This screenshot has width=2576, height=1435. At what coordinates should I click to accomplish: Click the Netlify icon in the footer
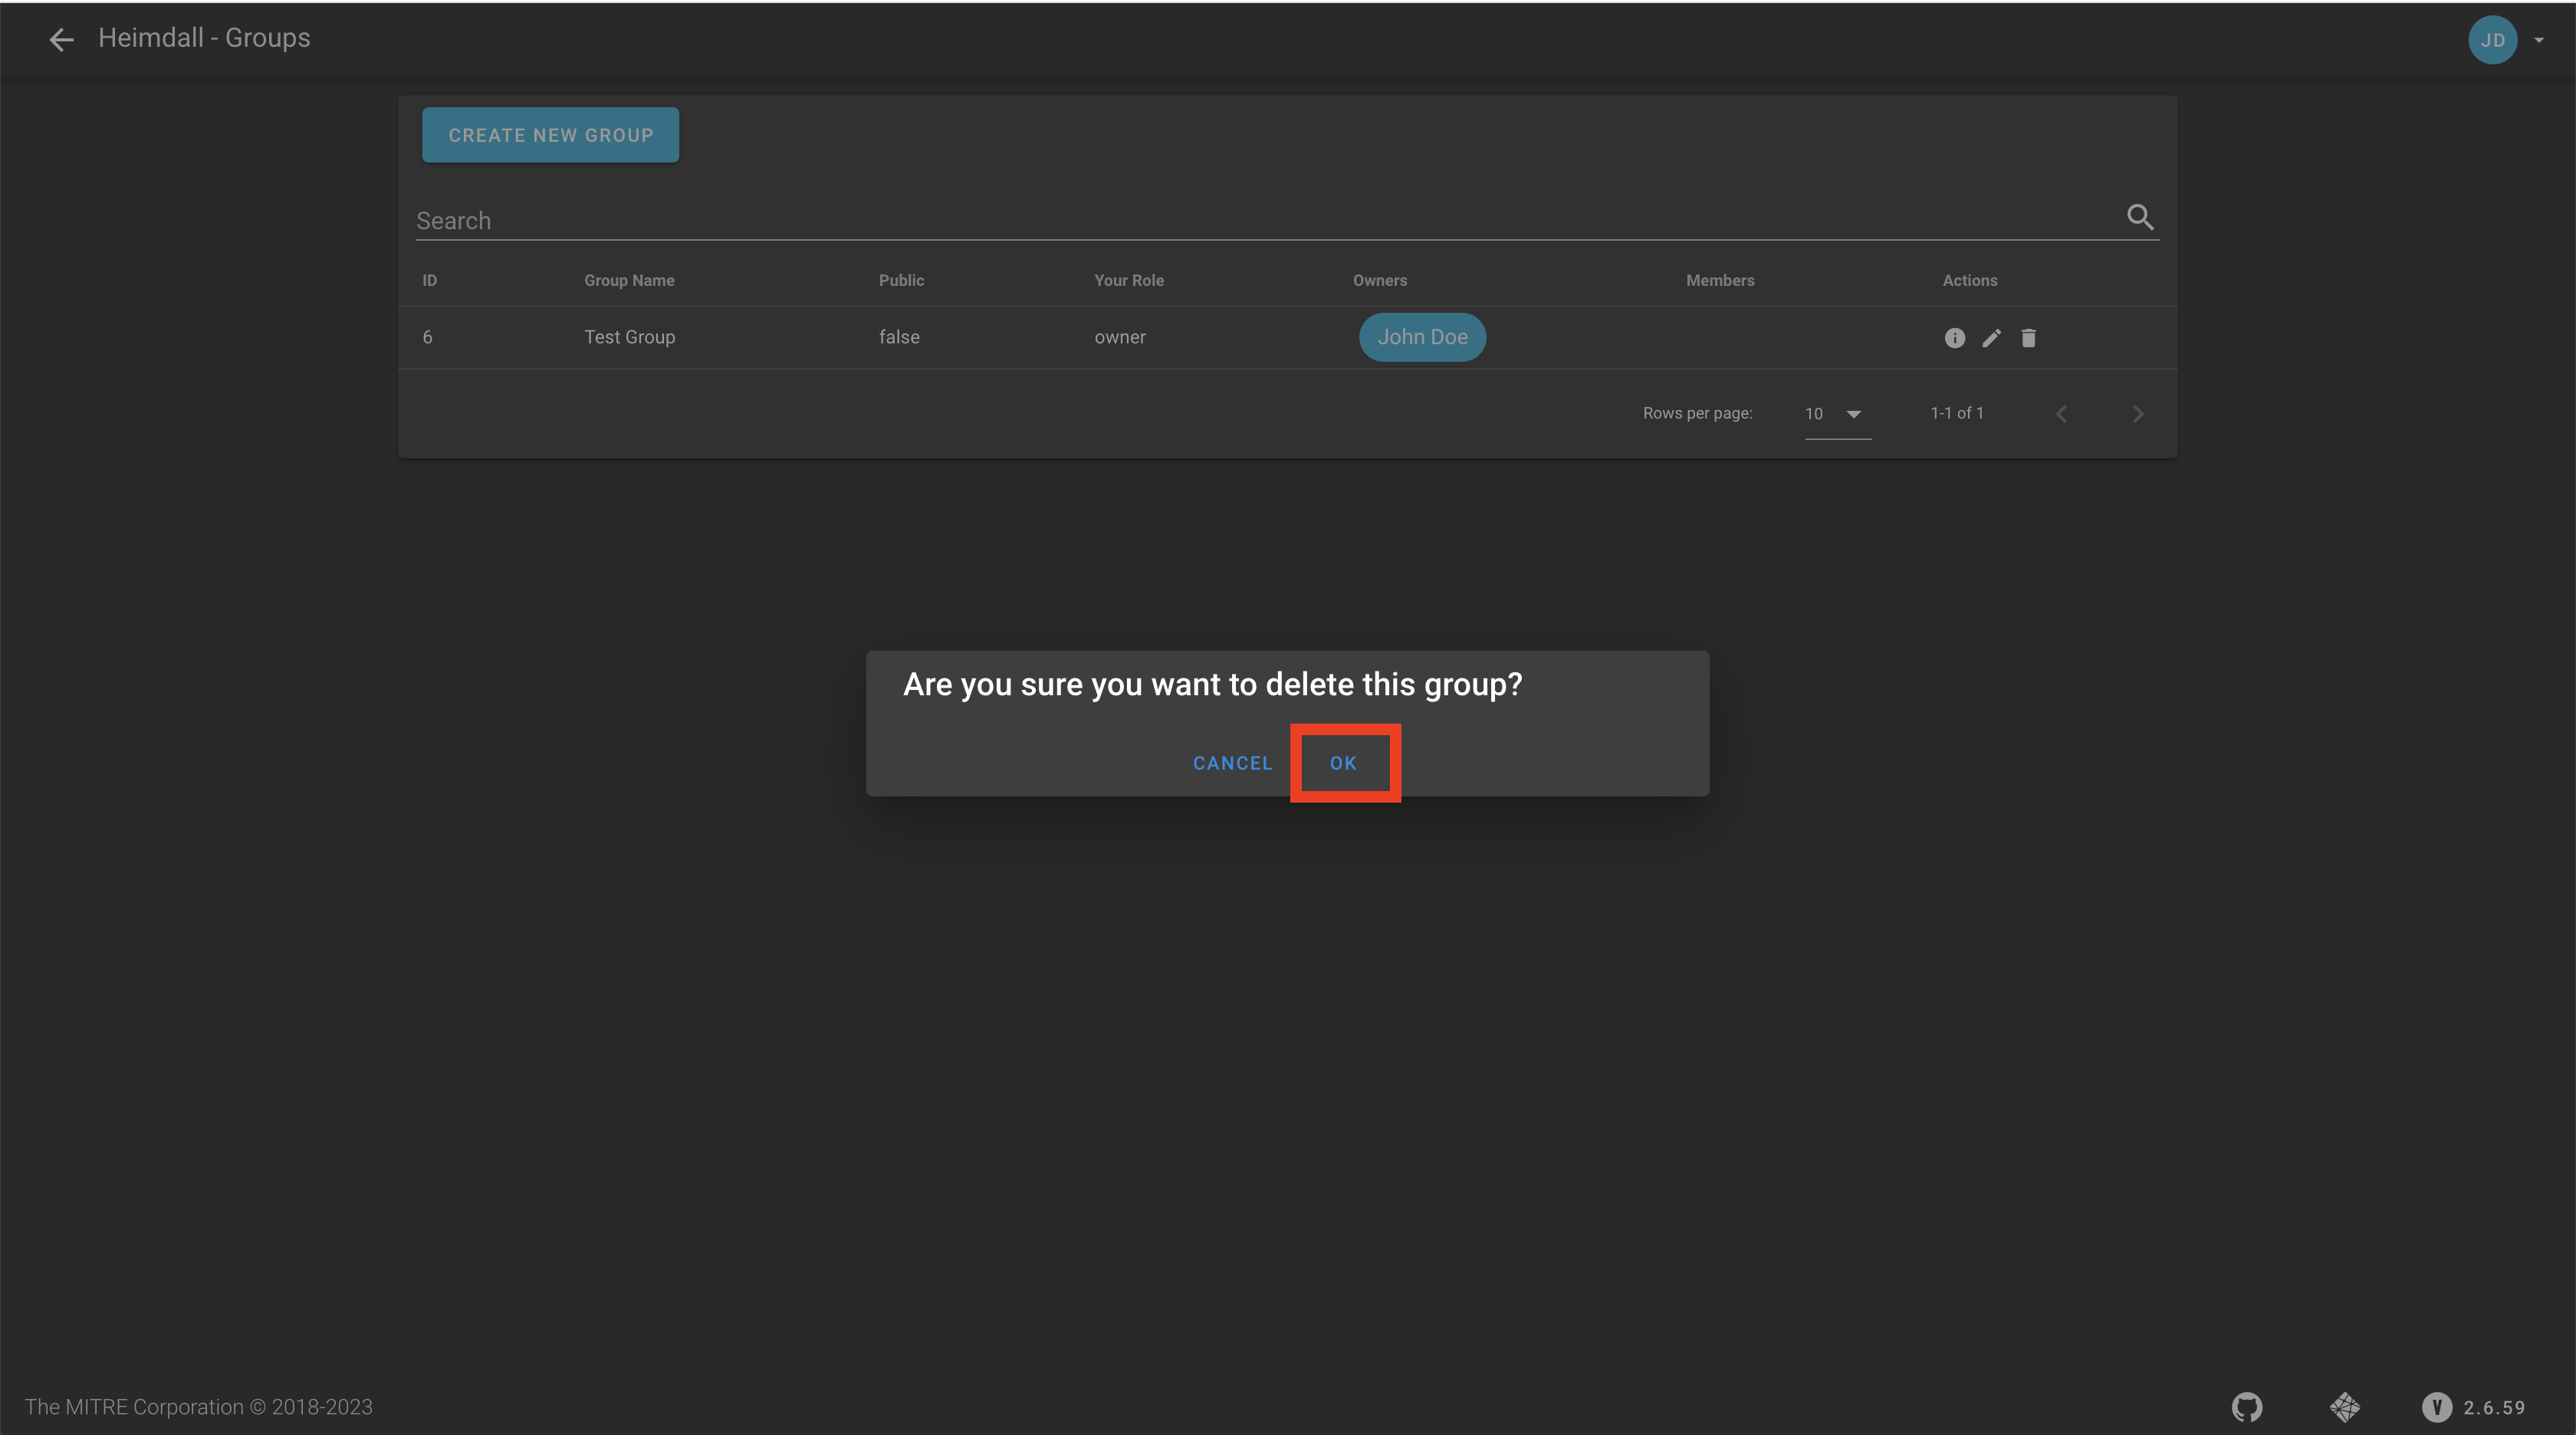[x=2345, y=1407]
